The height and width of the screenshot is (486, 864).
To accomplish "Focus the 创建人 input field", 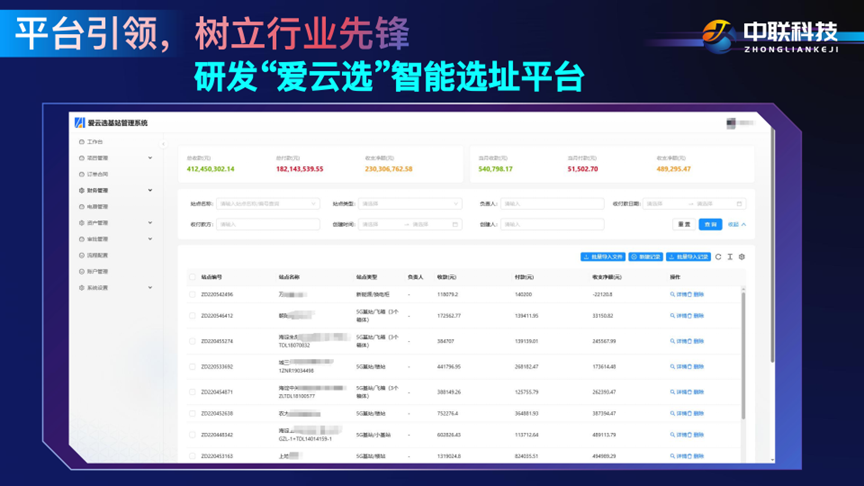I will coord(552,224).
